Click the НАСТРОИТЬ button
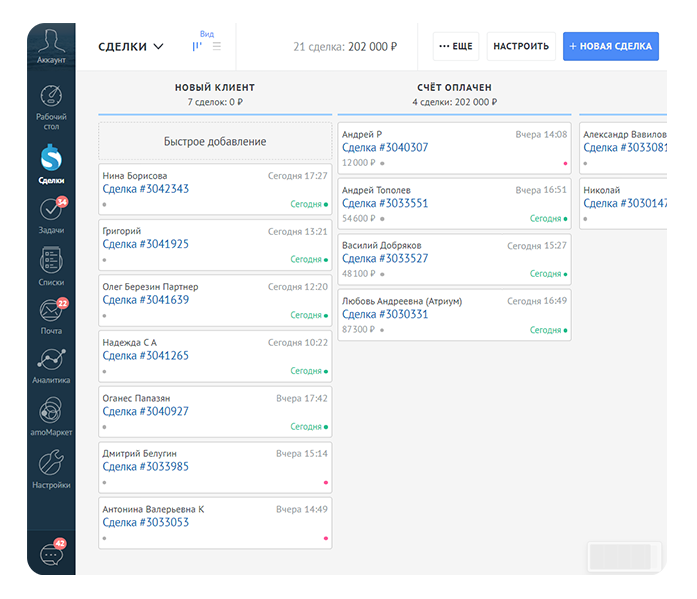 (521, 46)
